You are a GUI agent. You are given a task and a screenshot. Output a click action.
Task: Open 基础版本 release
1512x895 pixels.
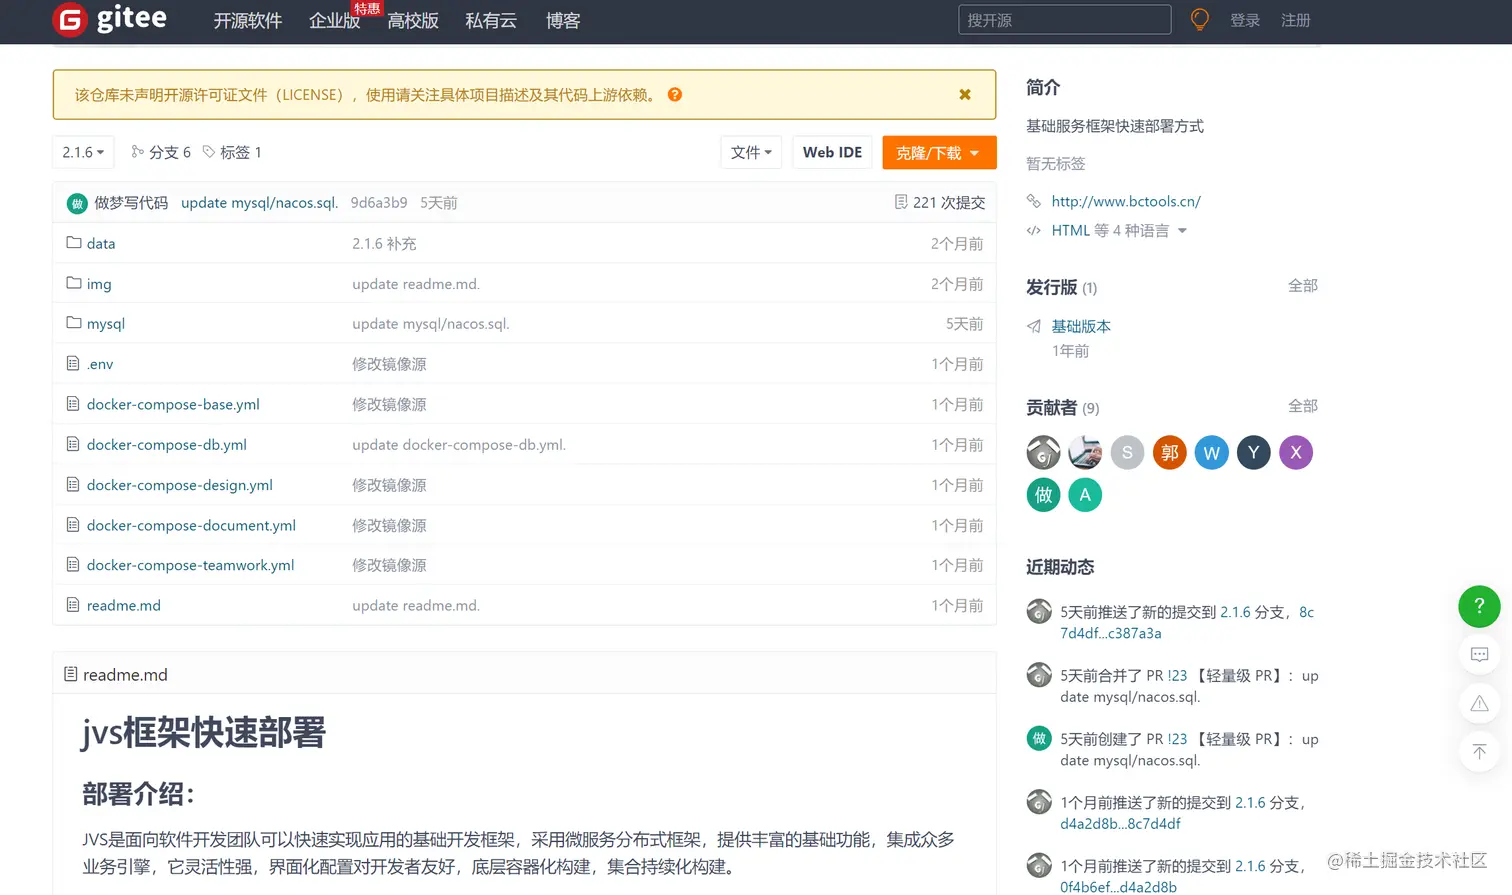[x=1081, y=326]
